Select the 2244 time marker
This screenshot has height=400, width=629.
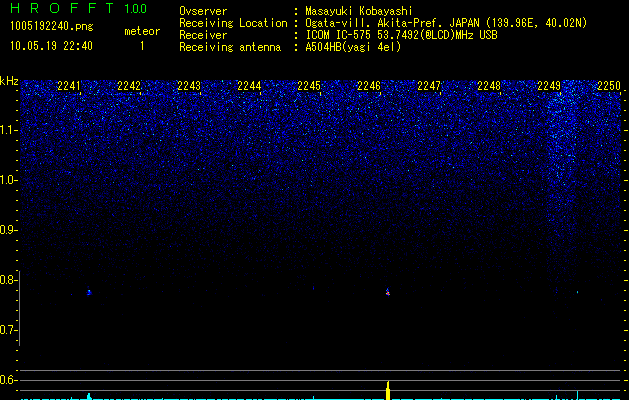pyautogui.click(x=249, y=86)
